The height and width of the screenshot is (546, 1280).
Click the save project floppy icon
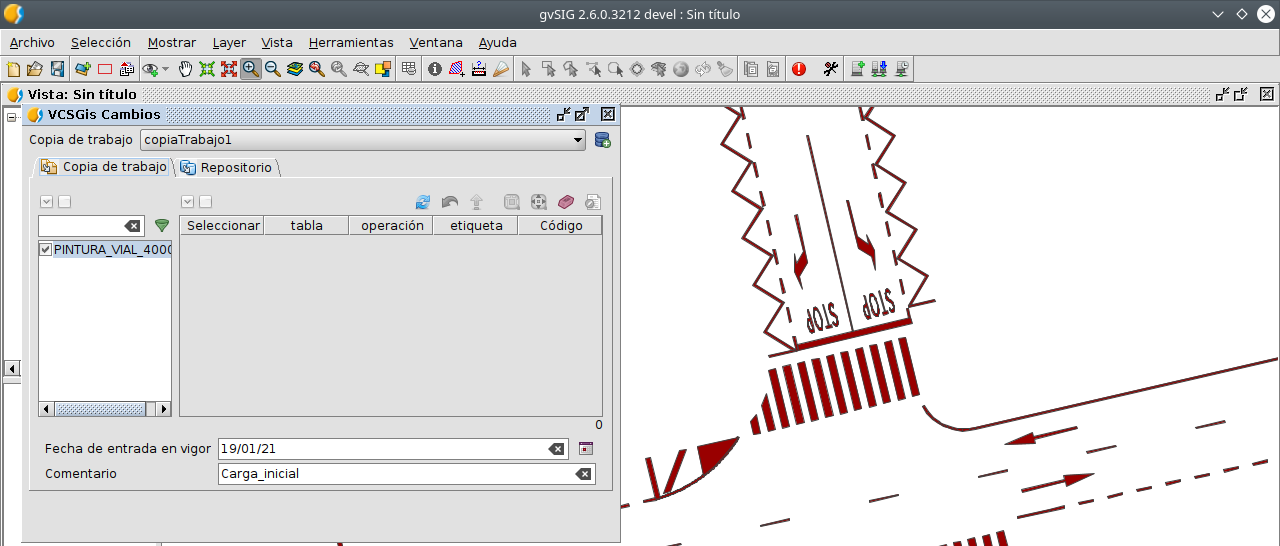tap(57, 69)
